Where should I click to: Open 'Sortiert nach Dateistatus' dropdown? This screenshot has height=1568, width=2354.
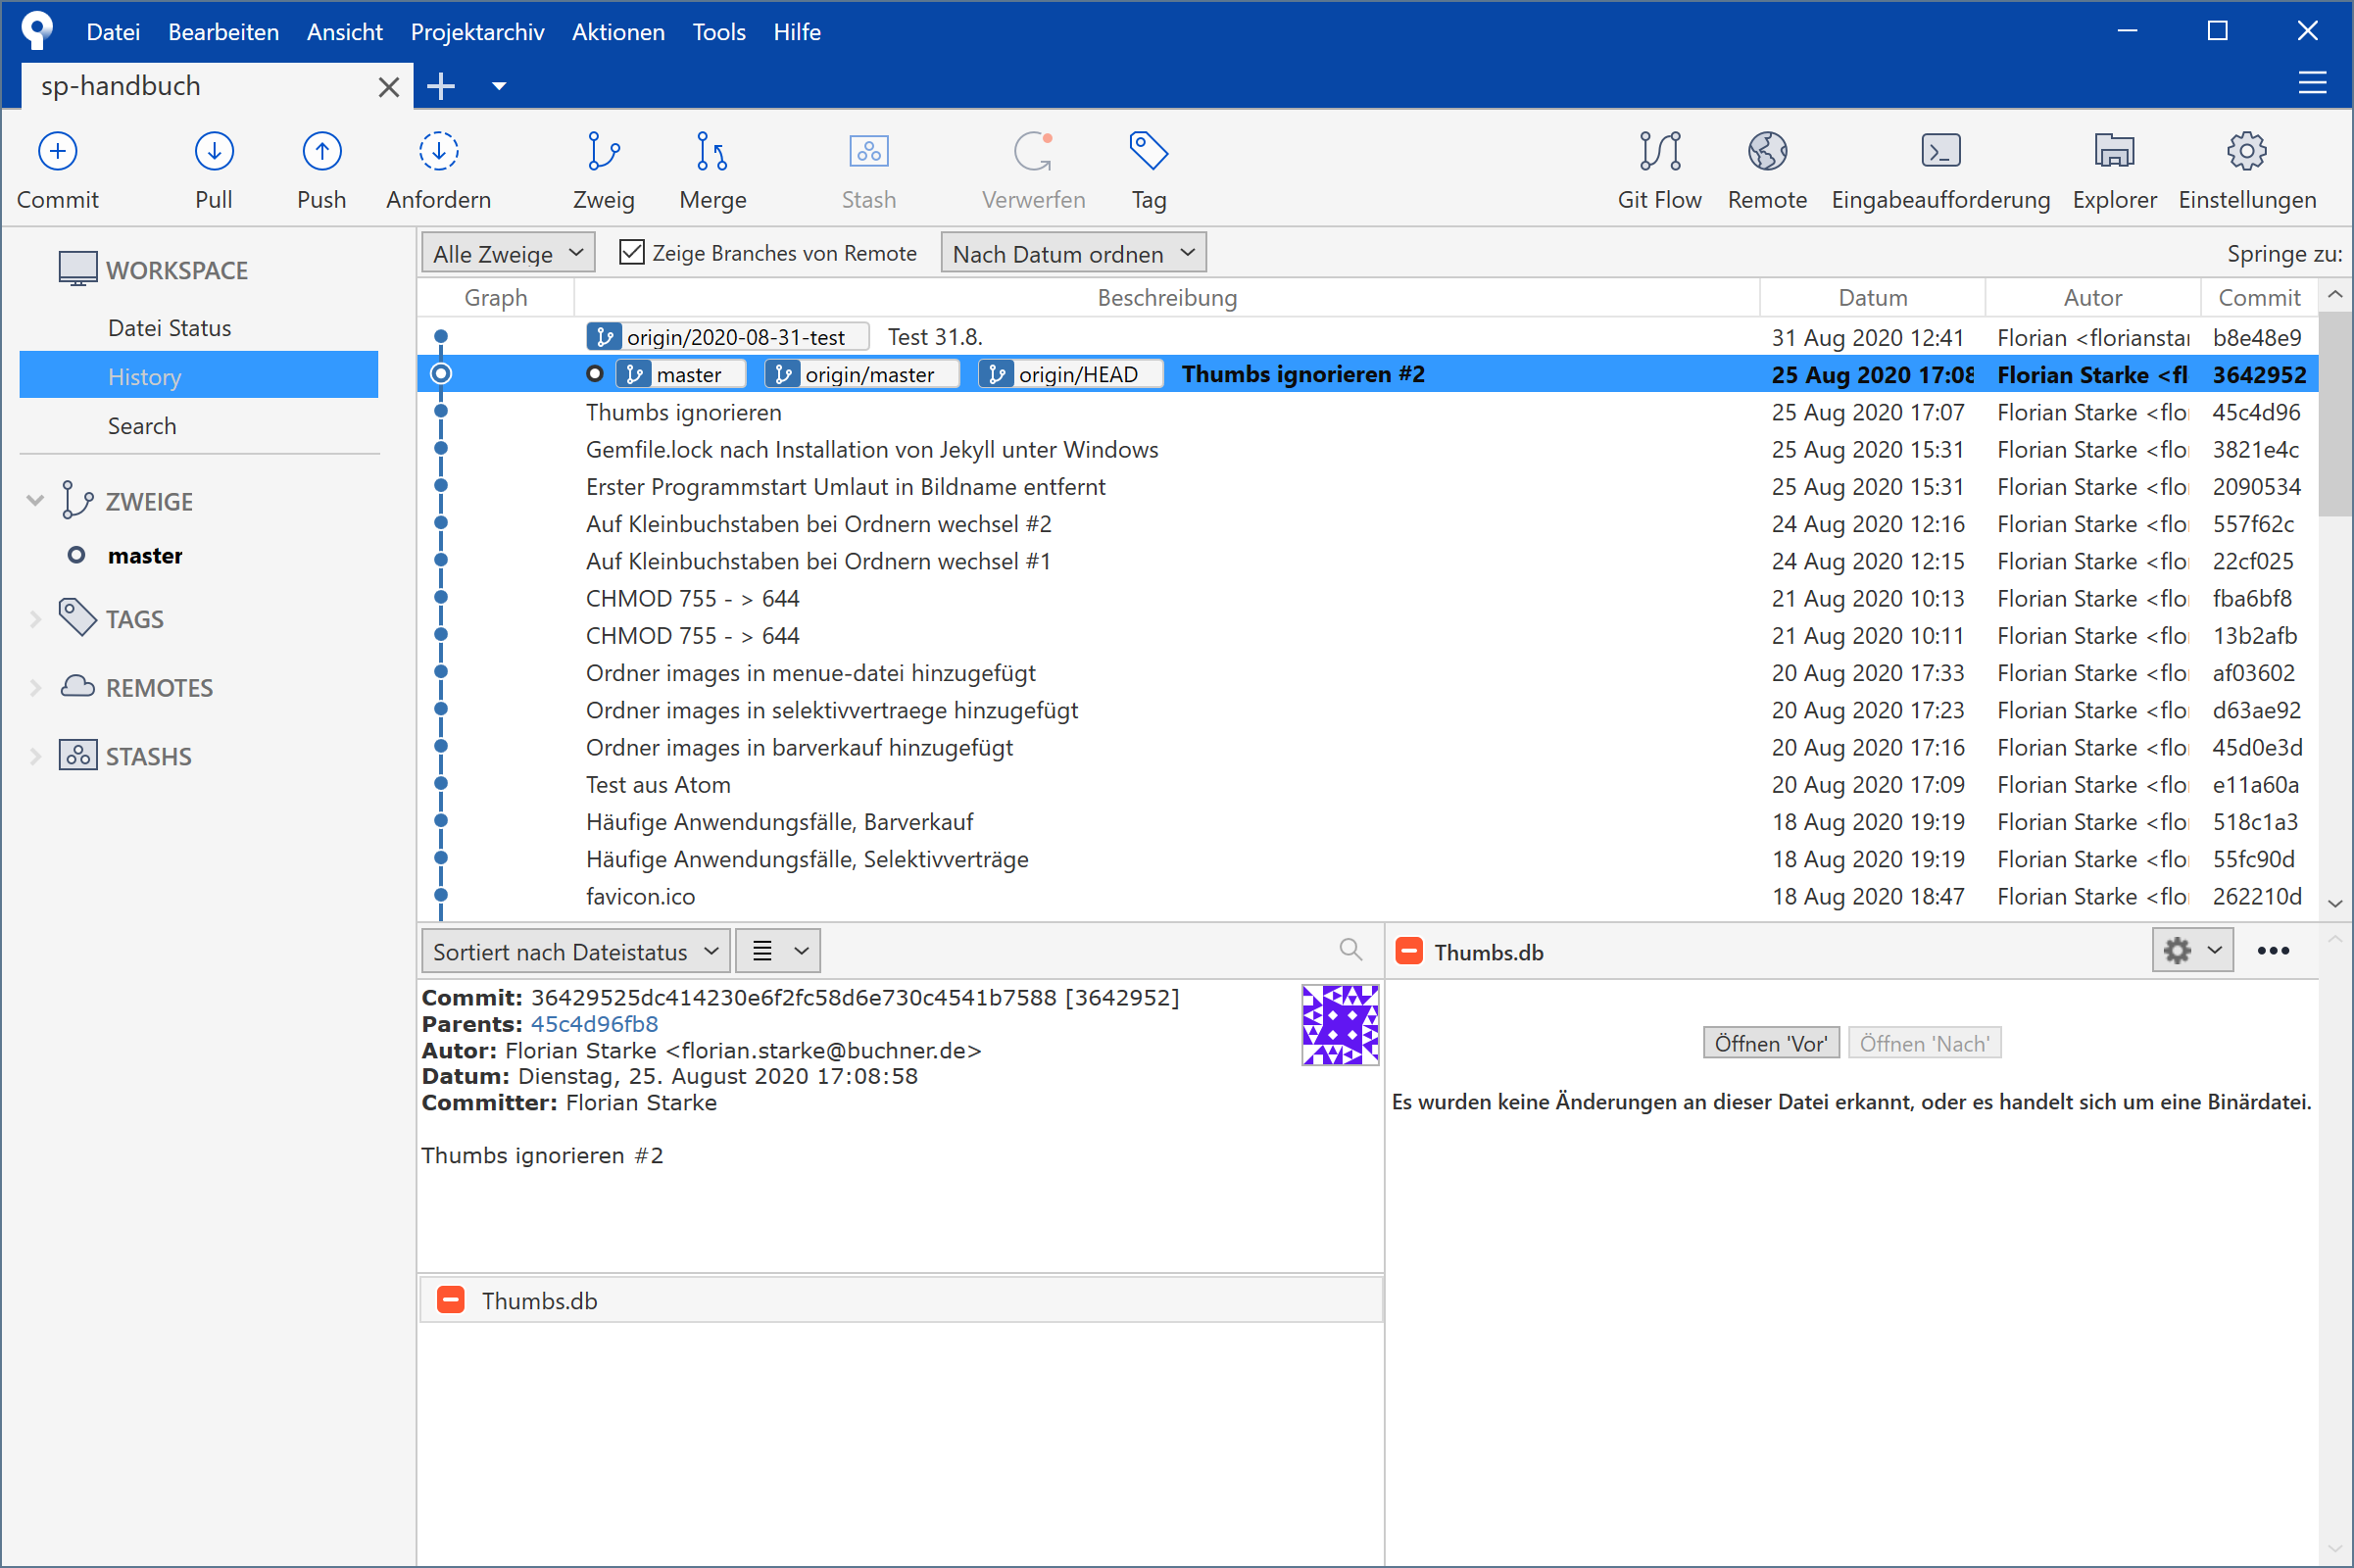tap(575, 952)
